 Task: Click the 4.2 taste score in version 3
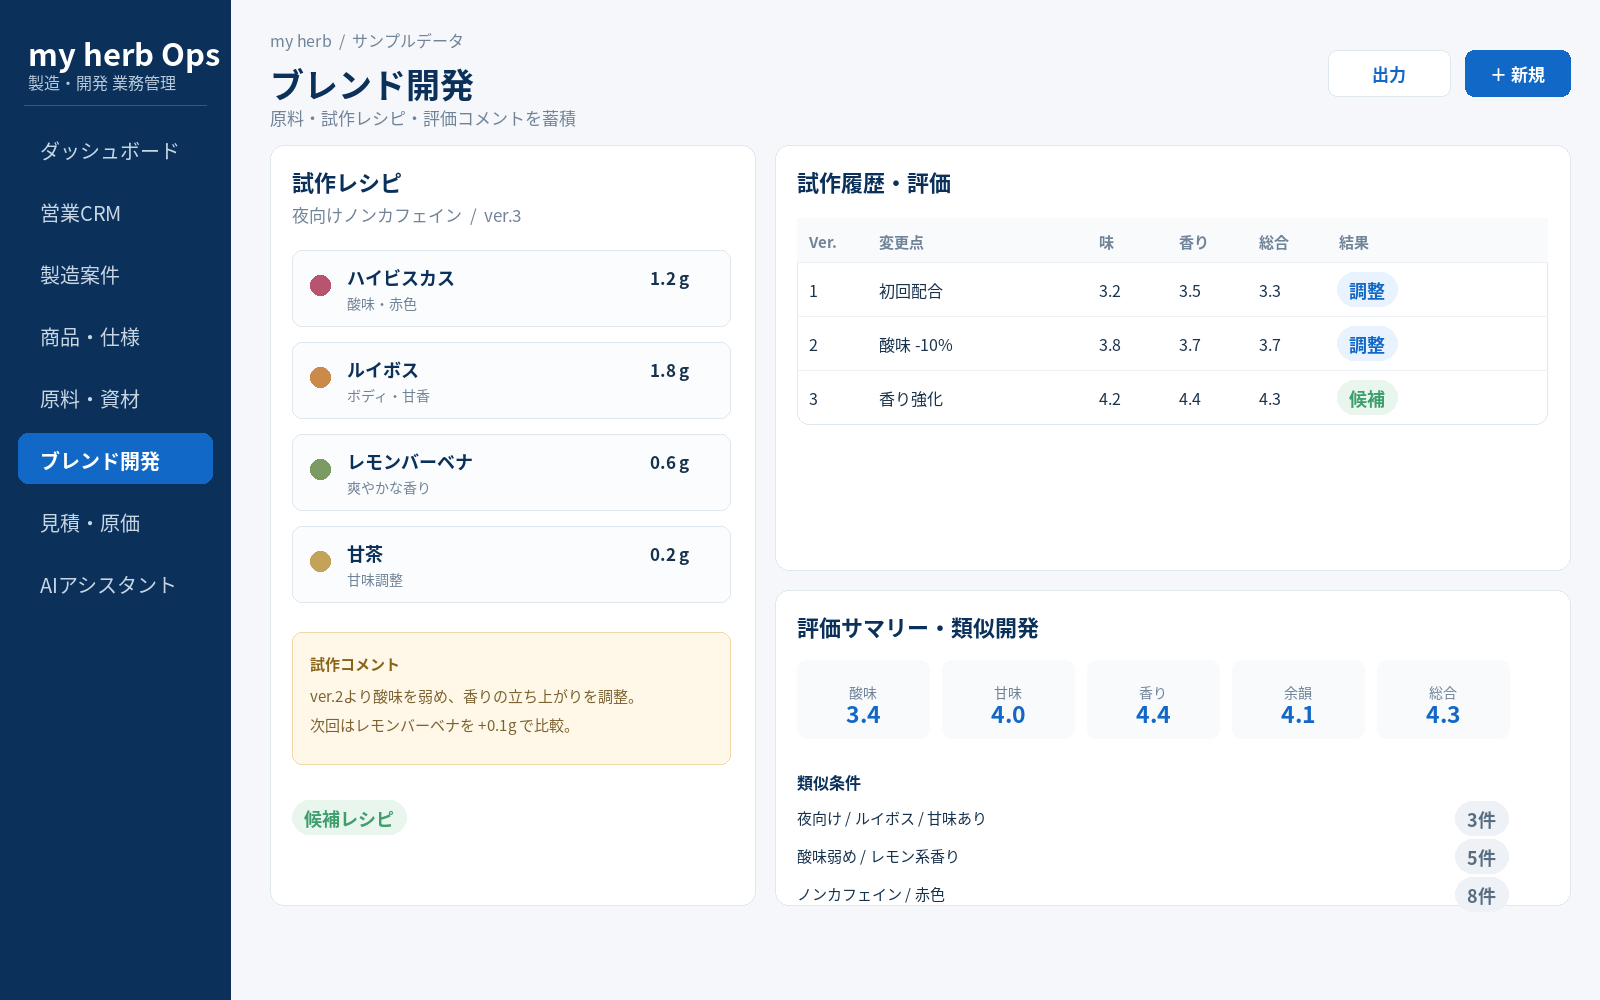pyautogui.click(x=1110, y=399)
